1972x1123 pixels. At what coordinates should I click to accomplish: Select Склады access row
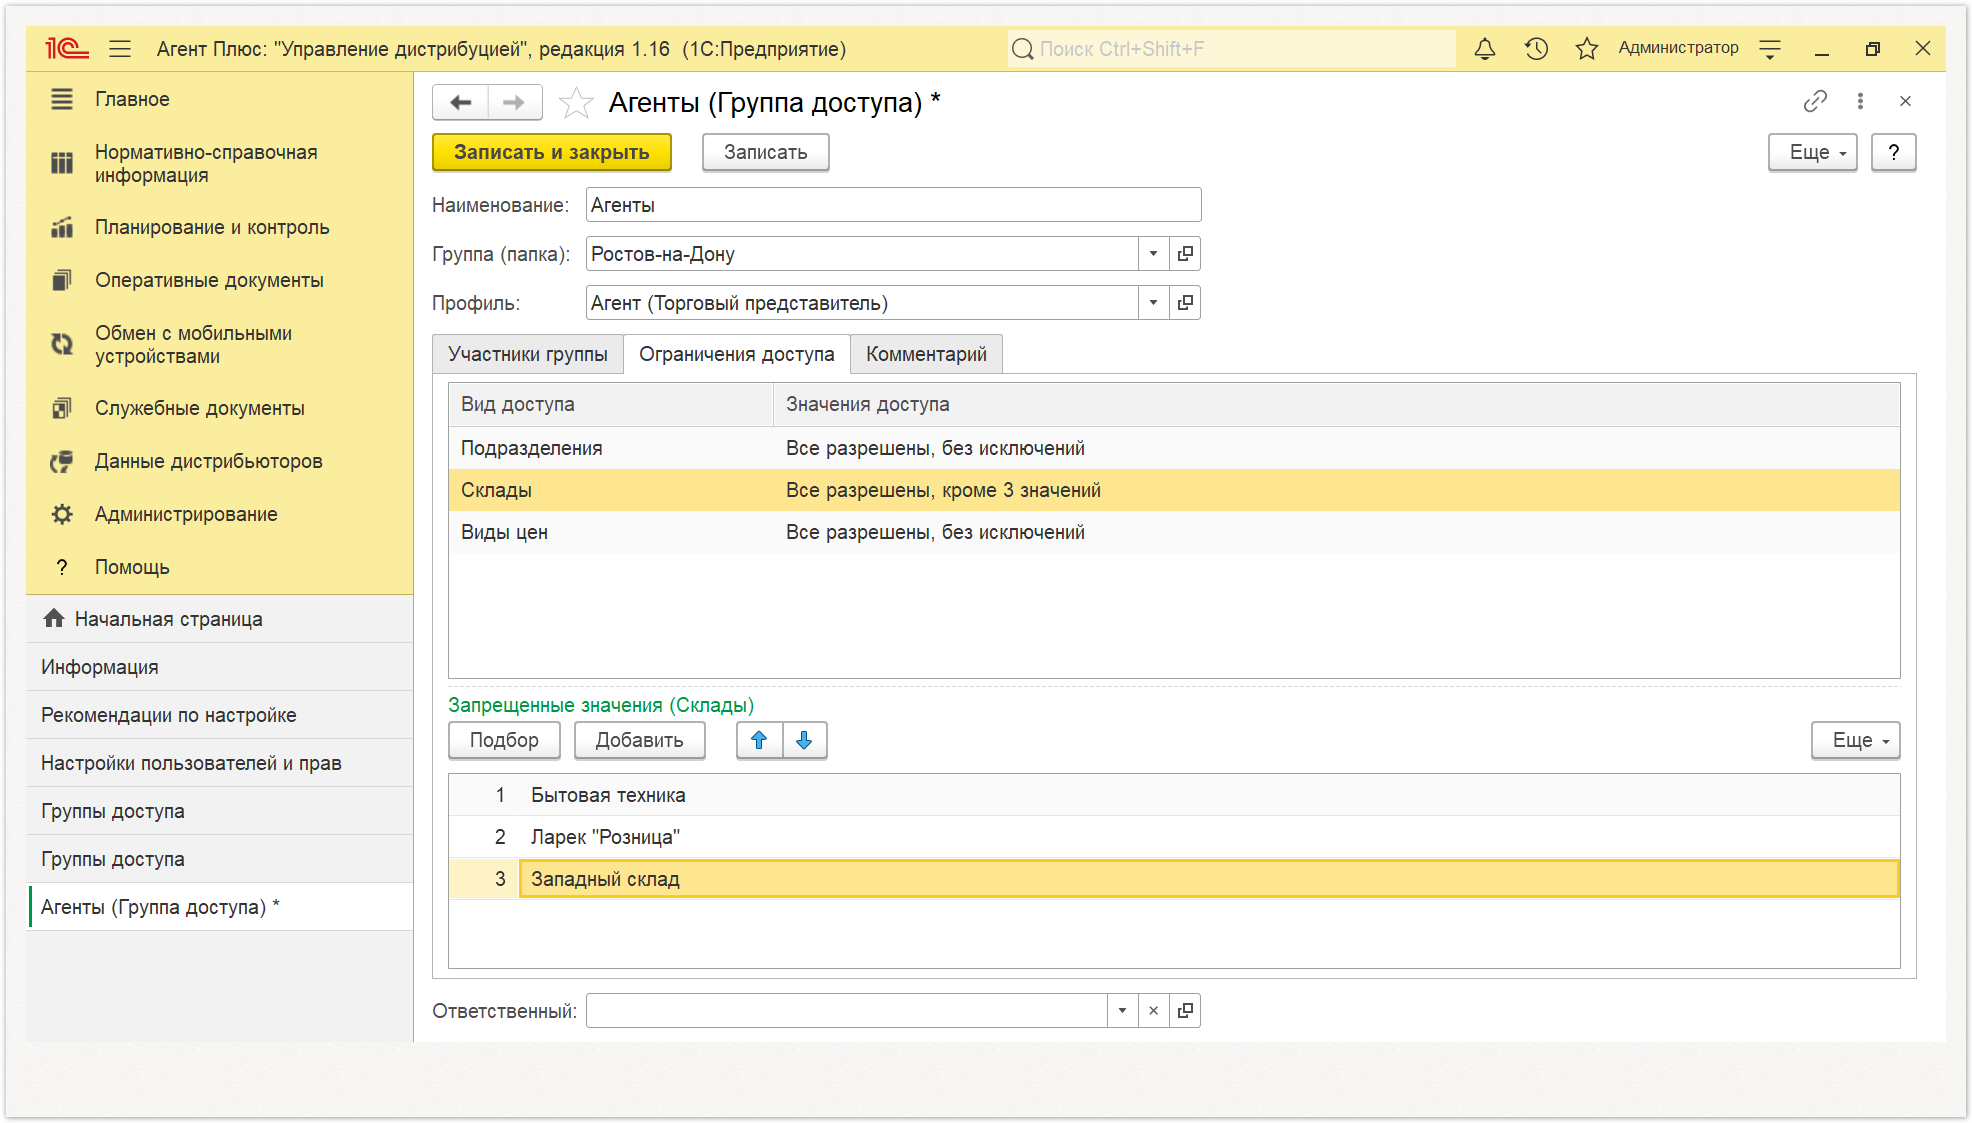(x=1174, y=490)
